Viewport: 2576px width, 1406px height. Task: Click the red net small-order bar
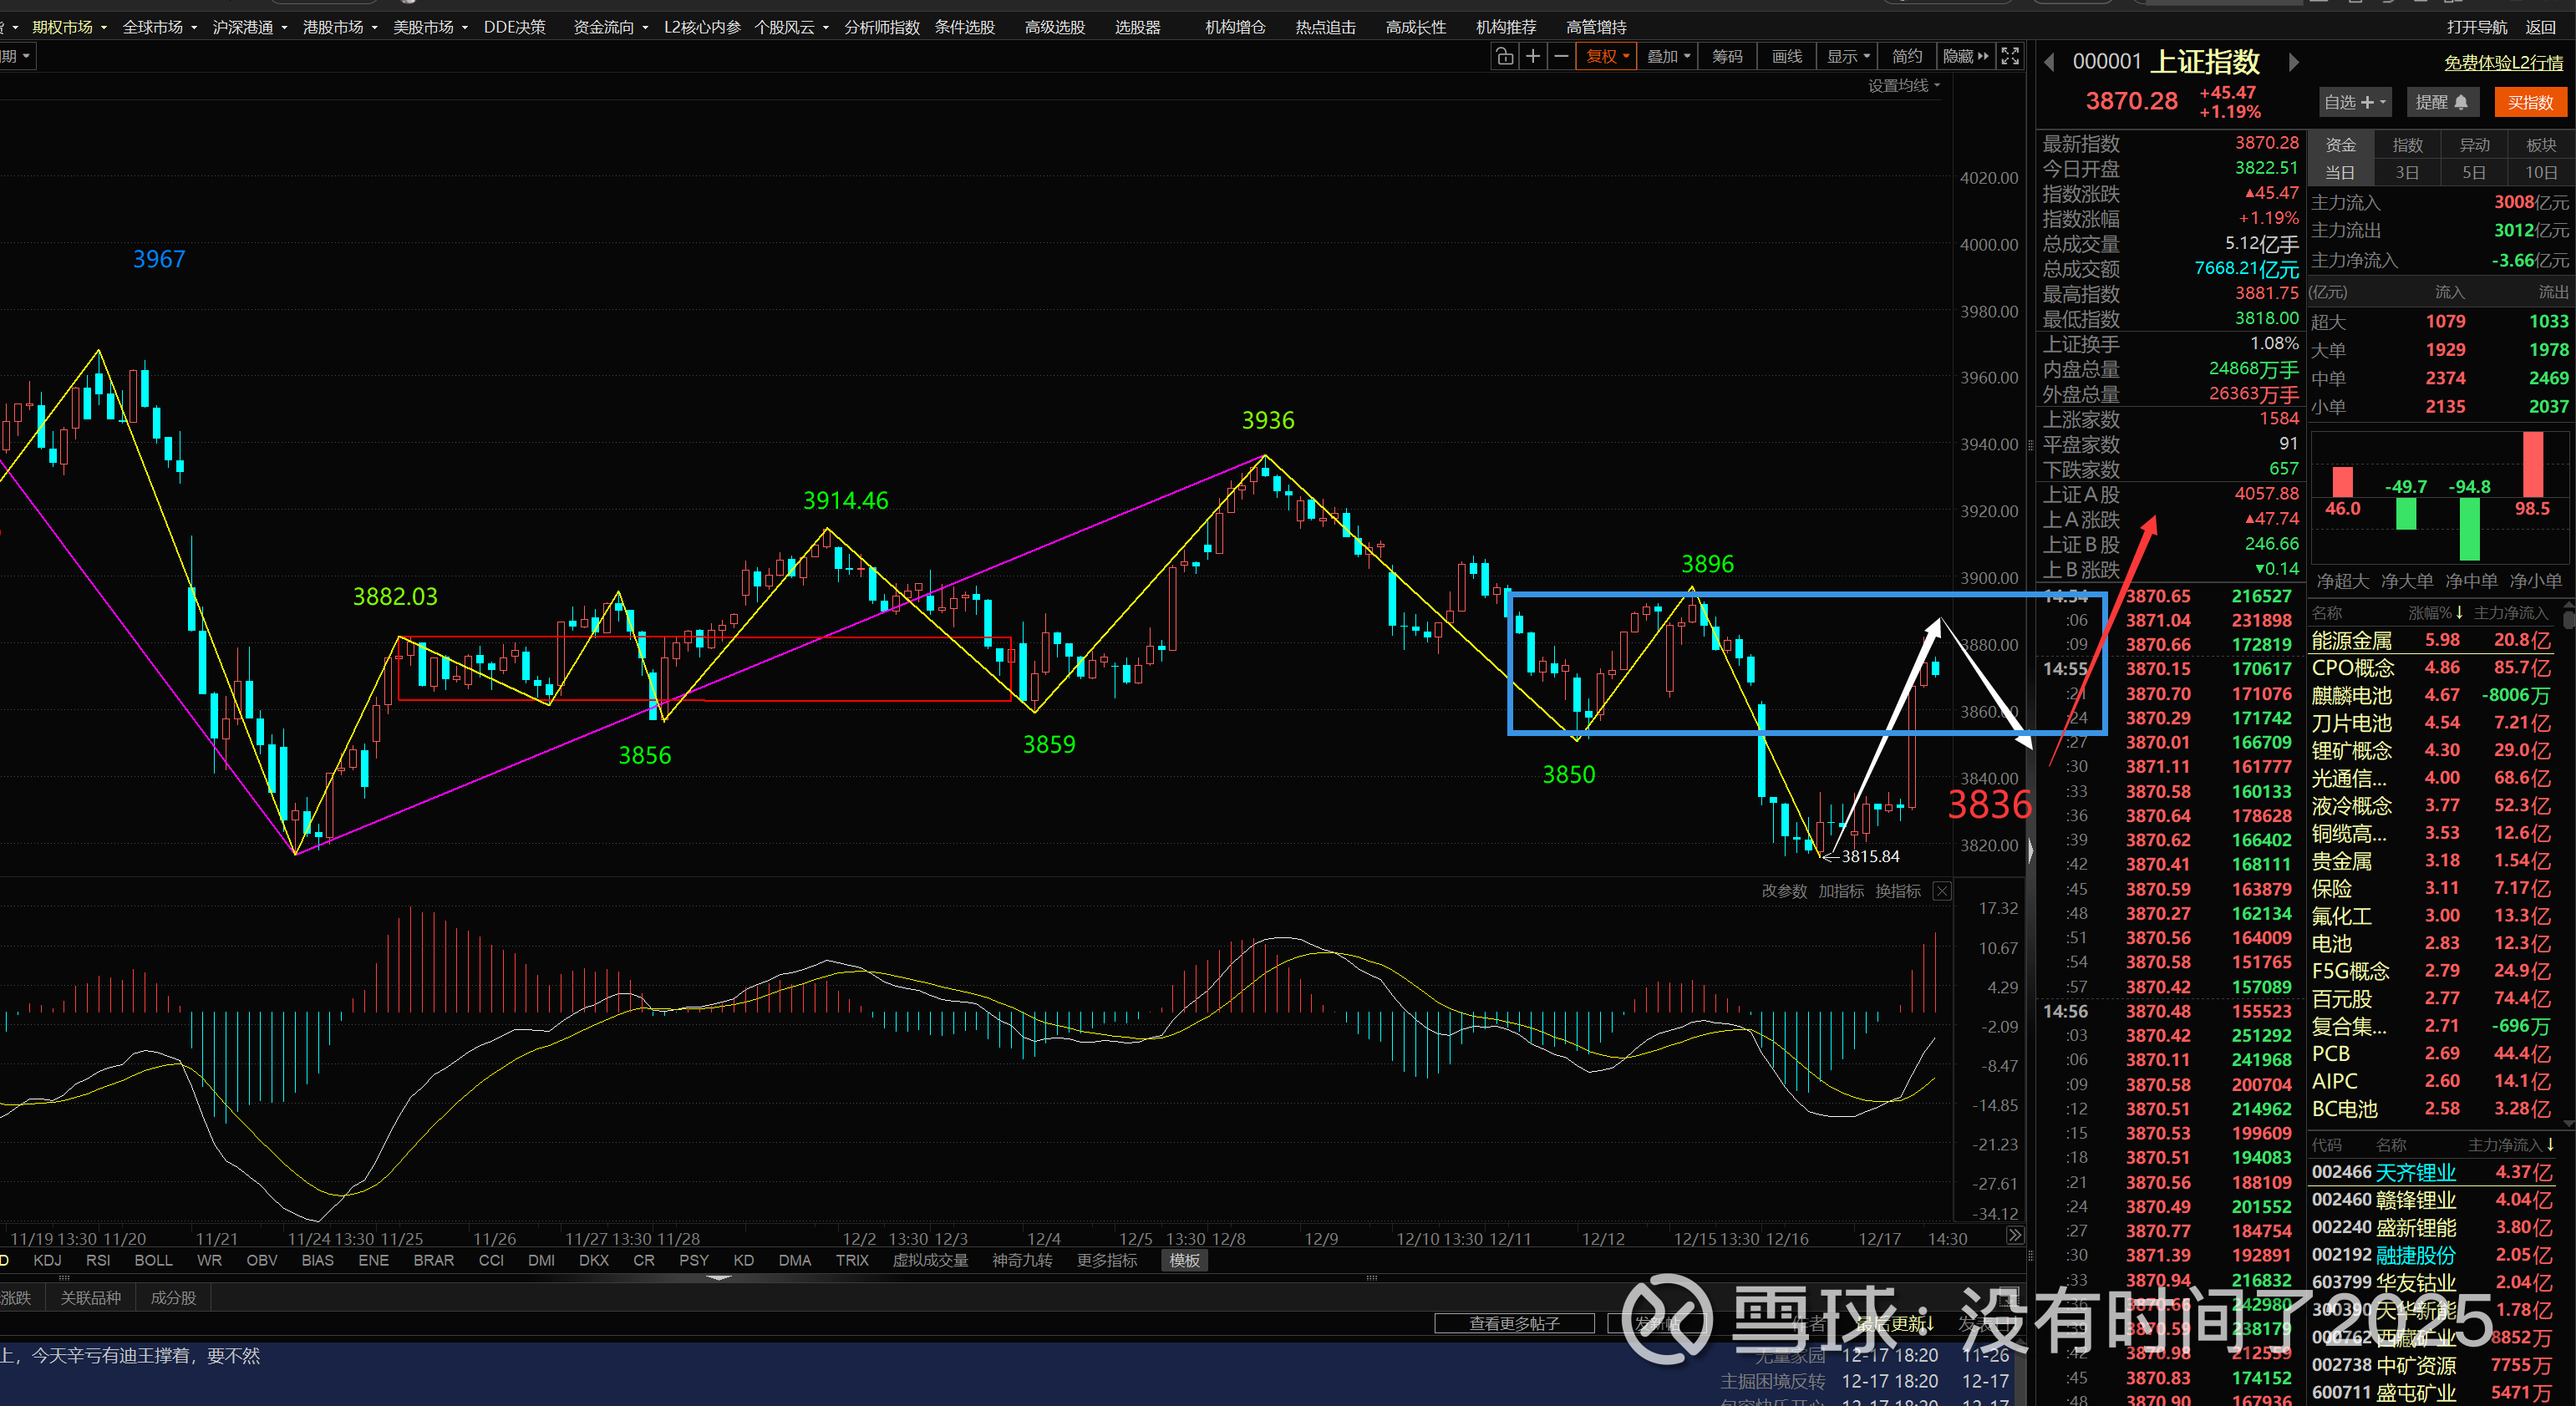(2533, 464)
